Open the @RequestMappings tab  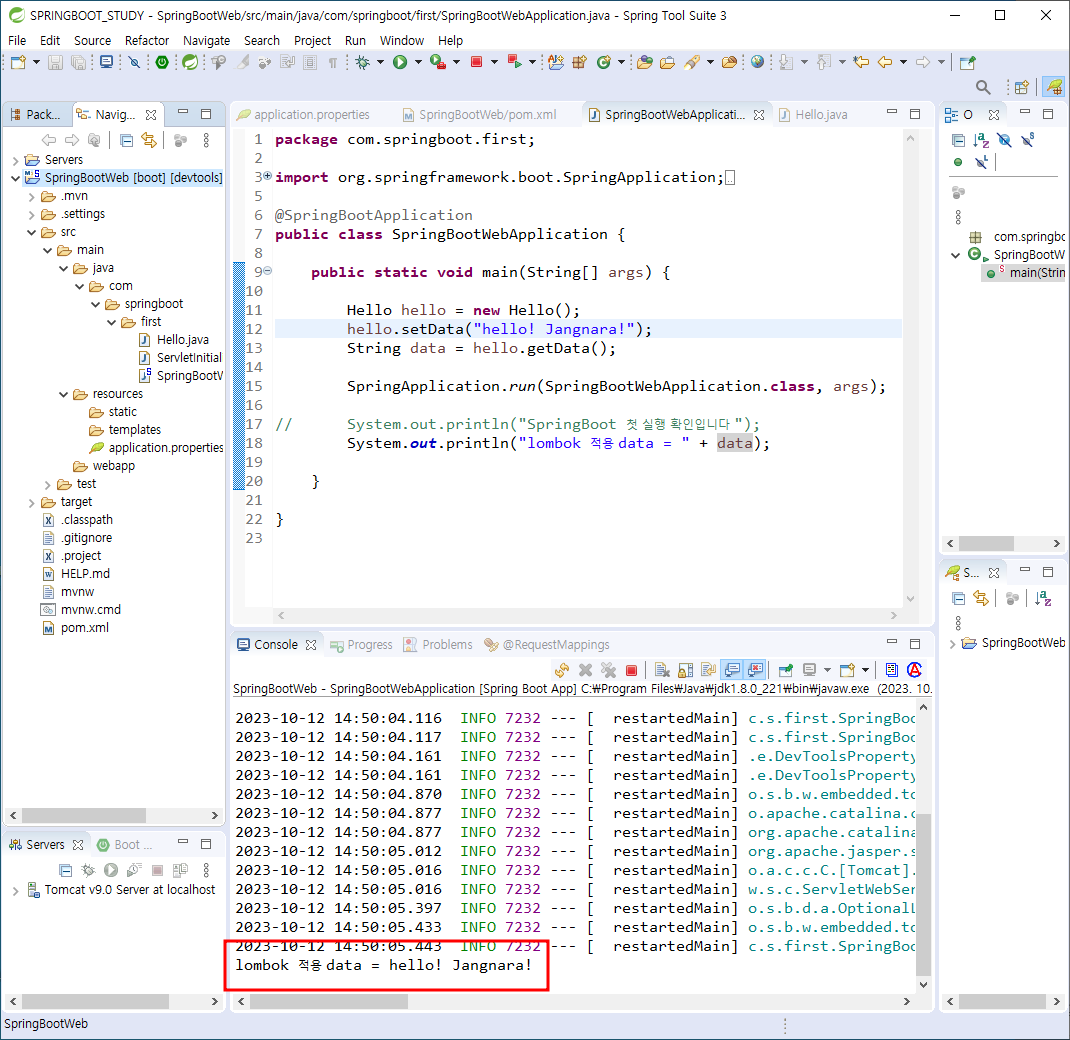tap(547, 645)
